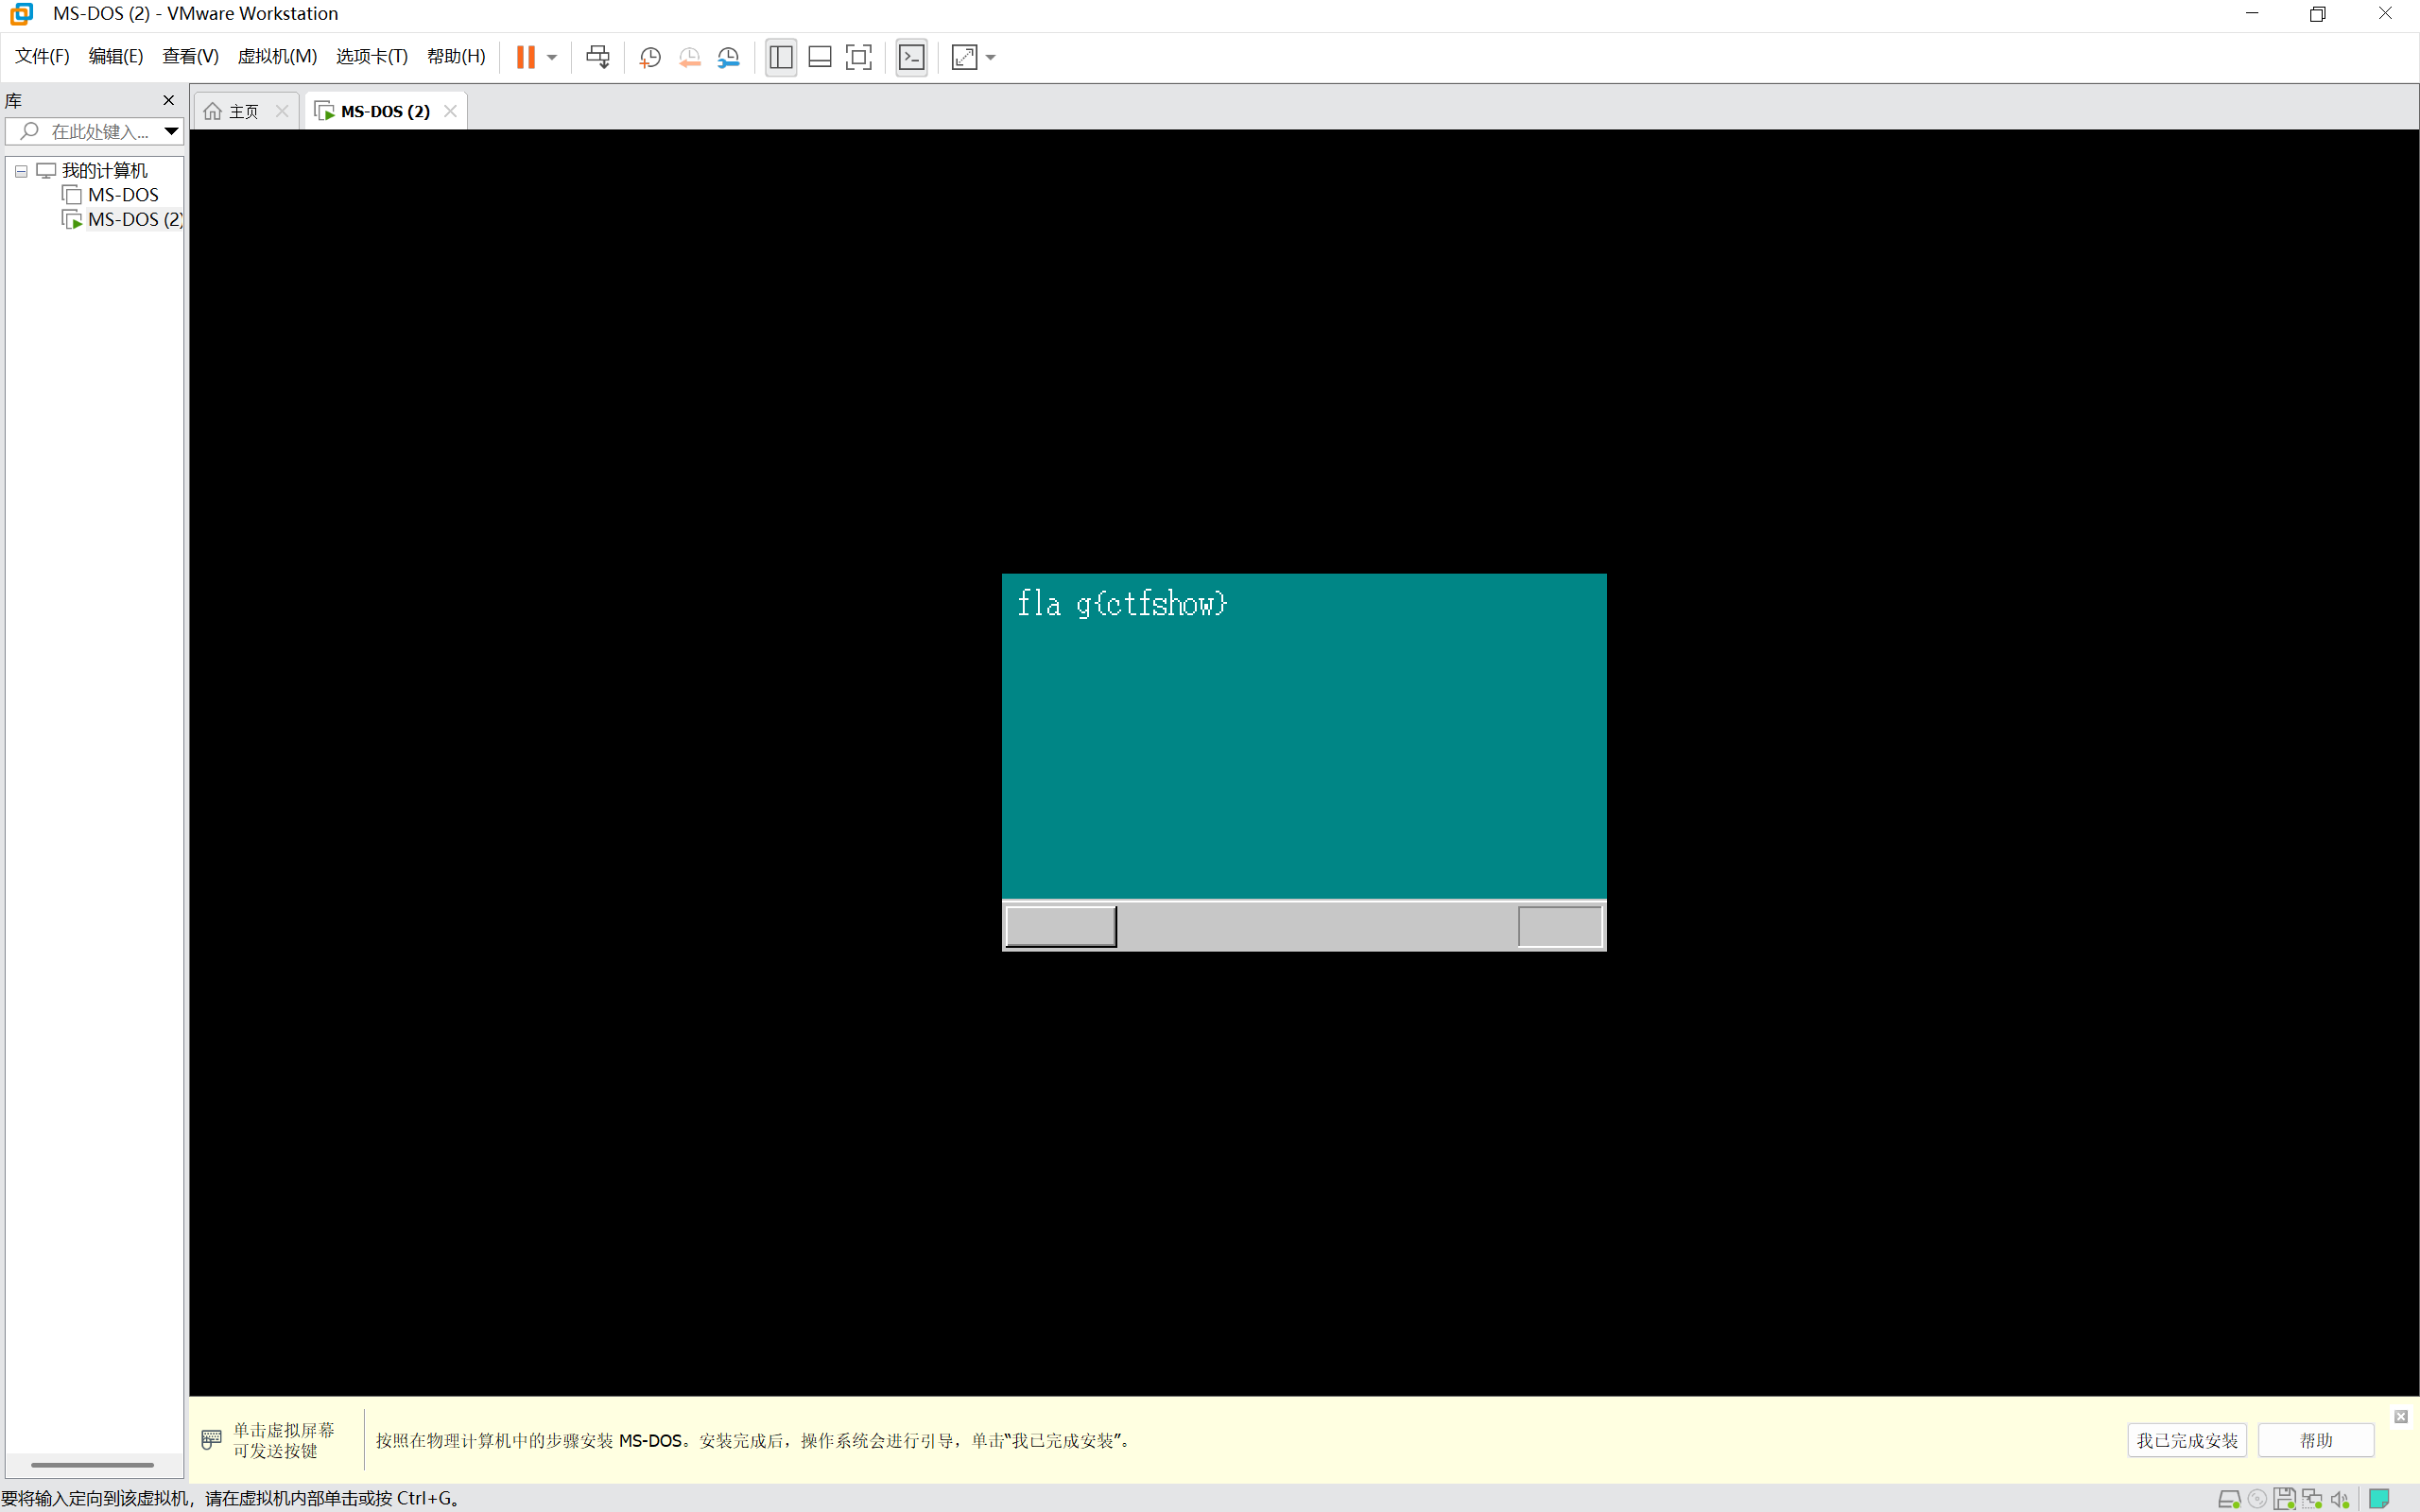Enter full screen mode icon

point(859,57)
